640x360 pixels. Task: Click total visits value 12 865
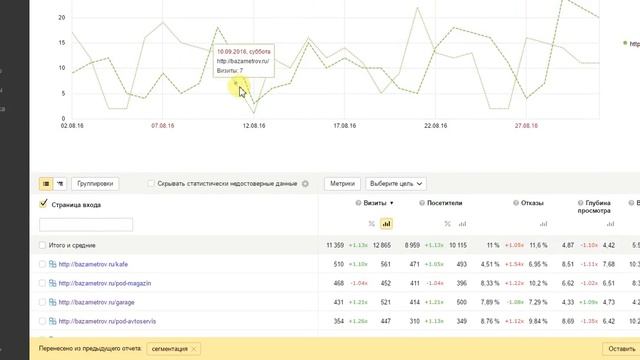point(382,245)
